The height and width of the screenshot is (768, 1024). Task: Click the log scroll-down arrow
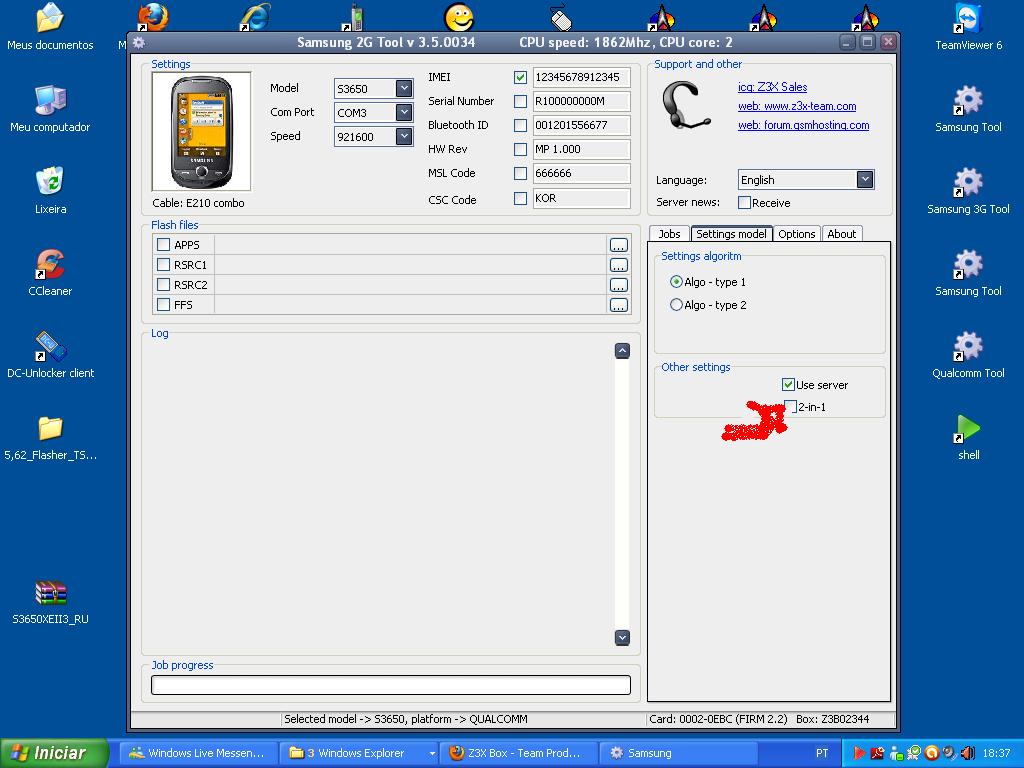tap(622, 637)
